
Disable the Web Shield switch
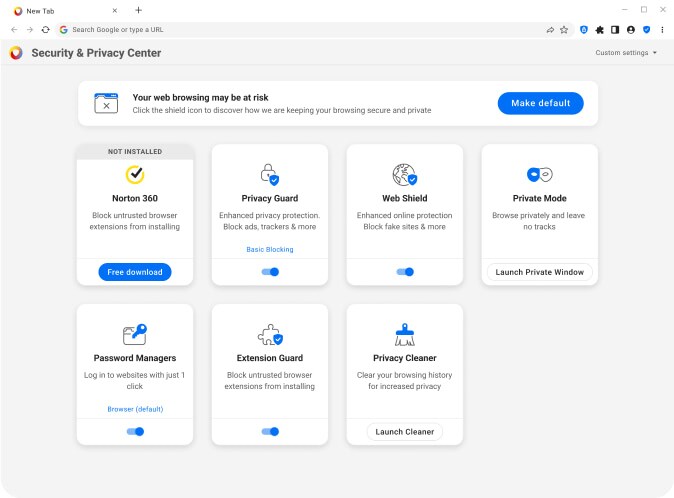click(x=405, y=272)
